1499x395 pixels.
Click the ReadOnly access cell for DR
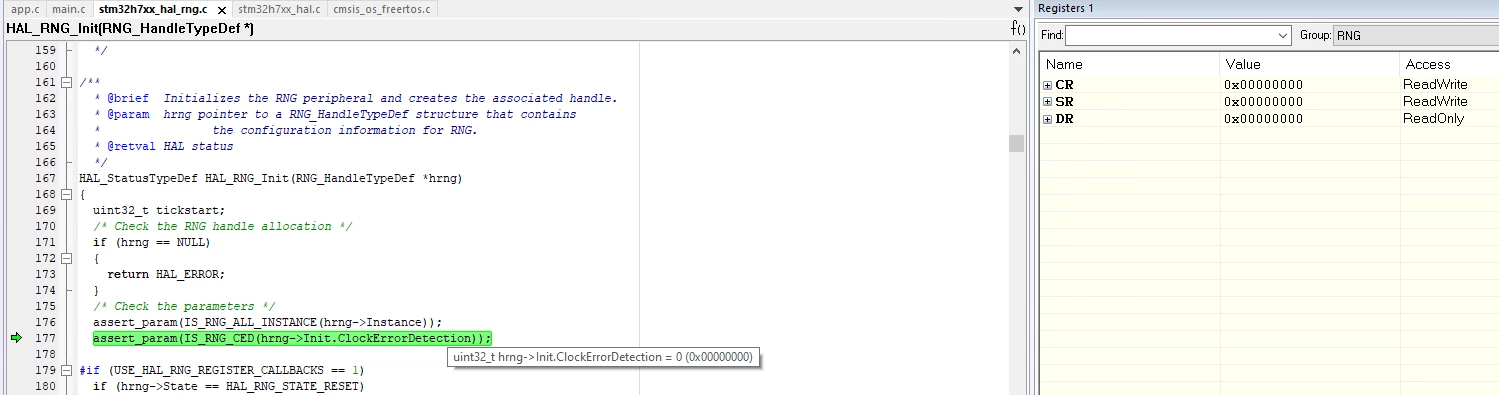(x=1433, y=119)
